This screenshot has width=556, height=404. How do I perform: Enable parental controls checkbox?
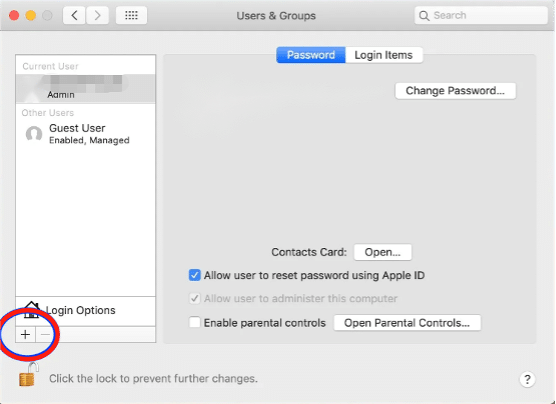(x=195, y=322)
